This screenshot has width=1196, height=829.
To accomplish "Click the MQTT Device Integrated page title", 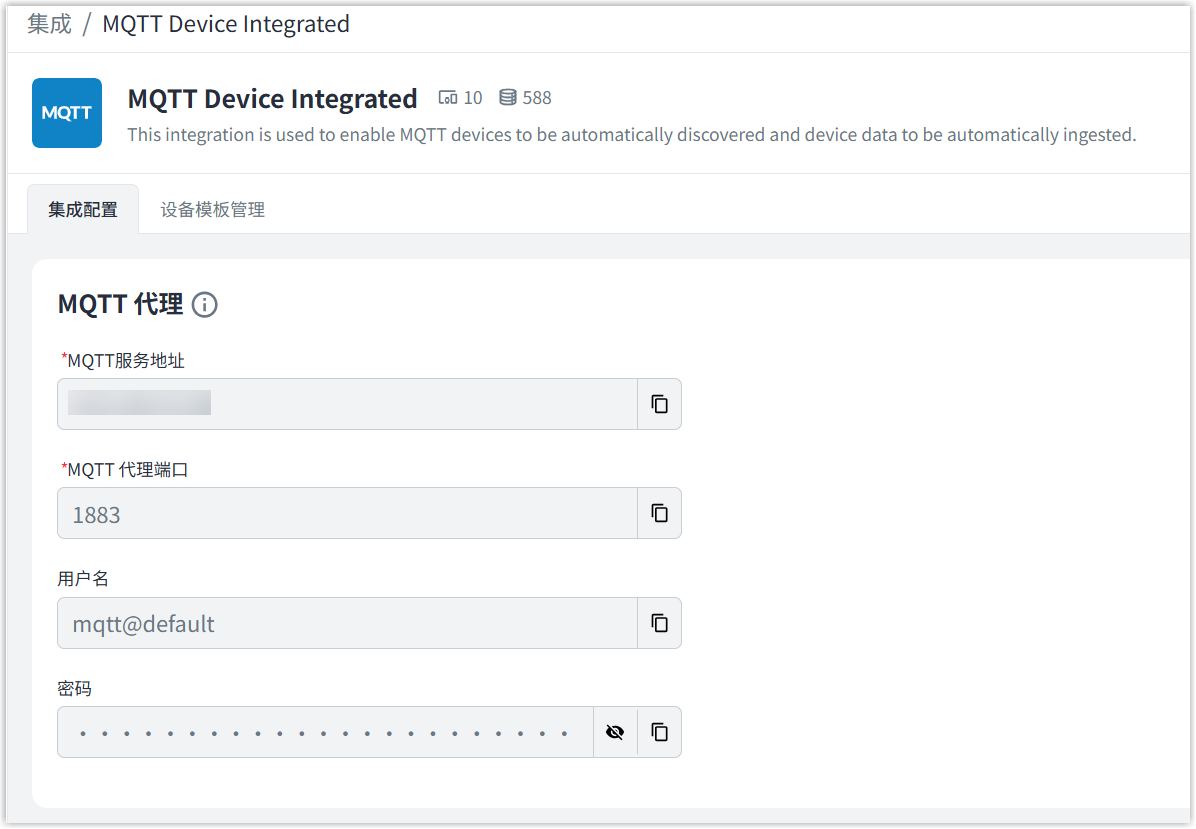I will coord(272,99).
